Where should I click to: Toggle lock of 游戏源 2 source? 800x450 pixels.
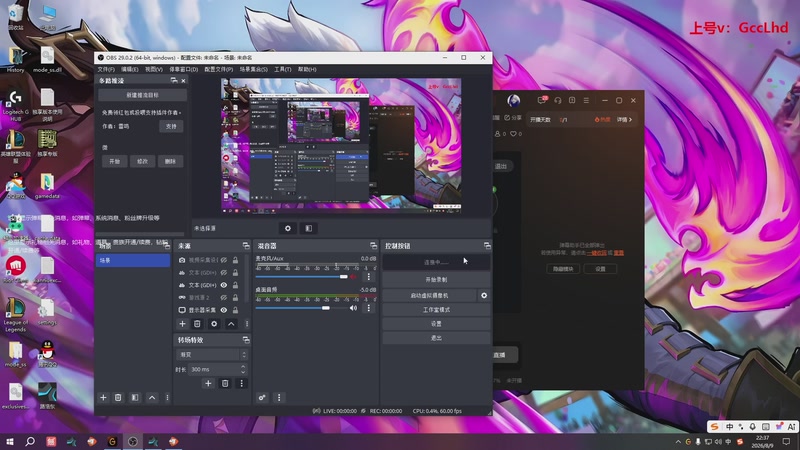click(235, 297)
